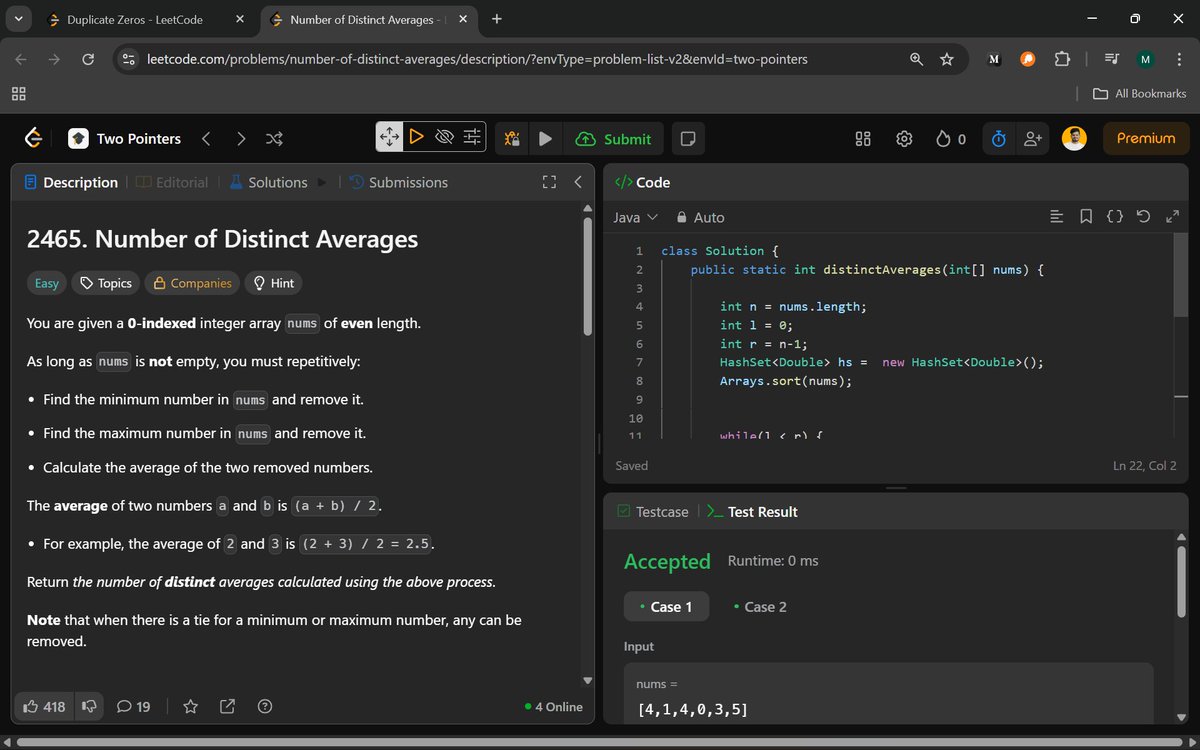Select Case 2 result
This screenshot has width=1200, height=750.
[759, 606]
